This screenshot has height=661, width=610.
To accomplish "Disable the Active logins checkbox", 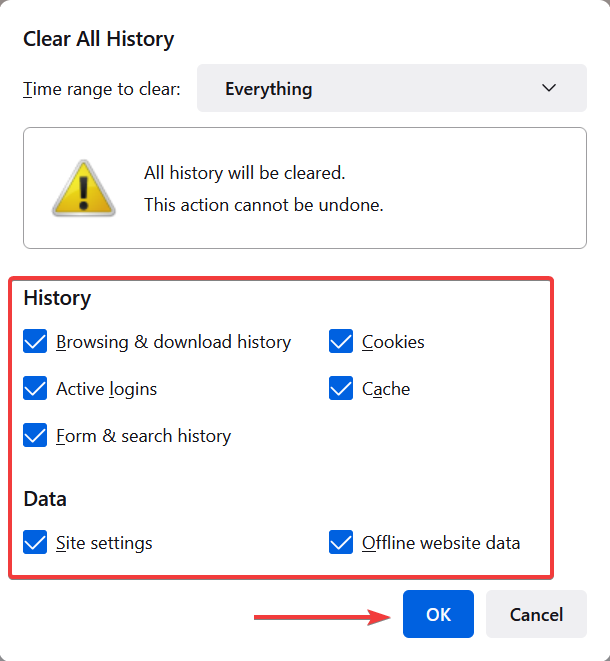I will click(x=35, y=388).
